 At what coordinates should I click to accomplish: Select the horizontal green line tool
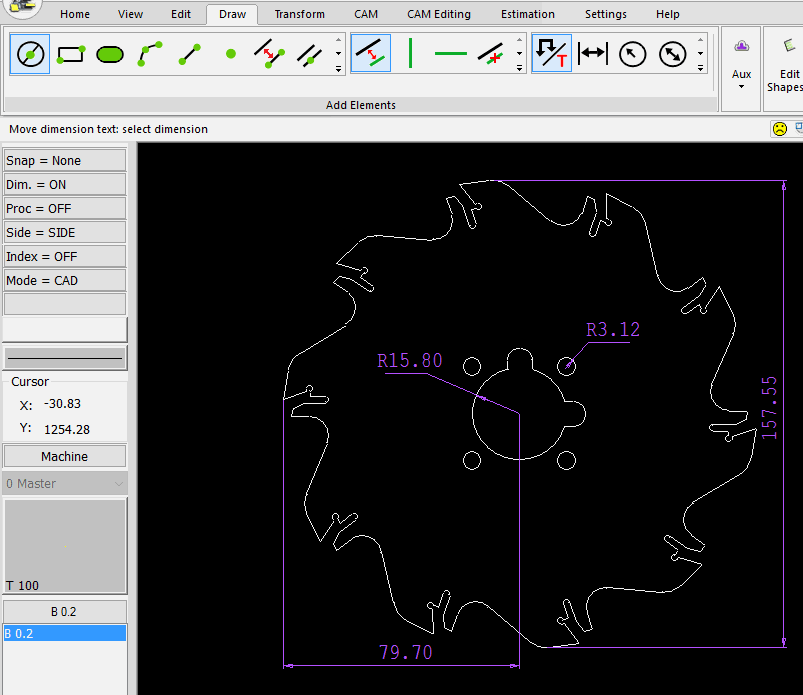coord(450,53)
